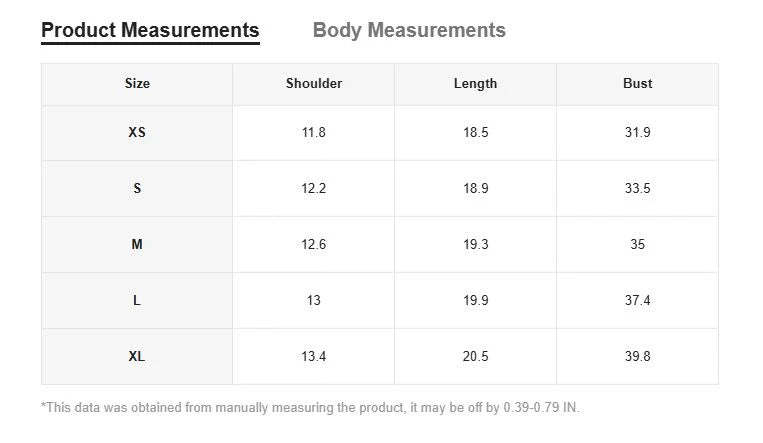The height and width of the screenshot is (443, 763).
Task: Switch to the Product Measurements tab
Action: 150,30
